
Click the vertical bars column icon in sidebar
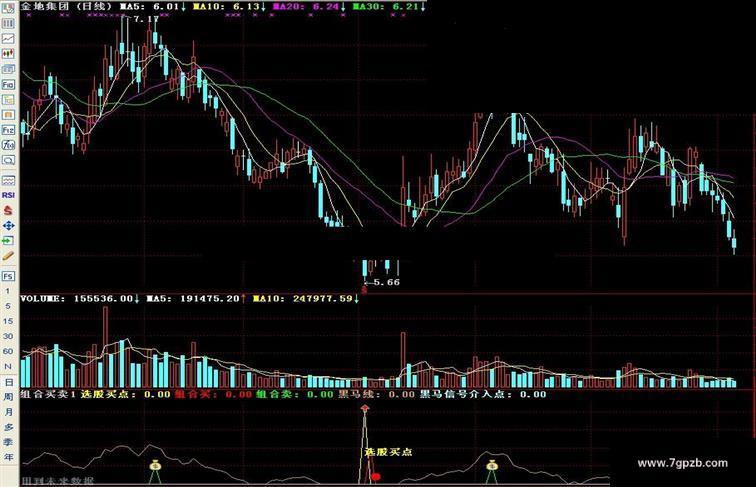(8, 23)
